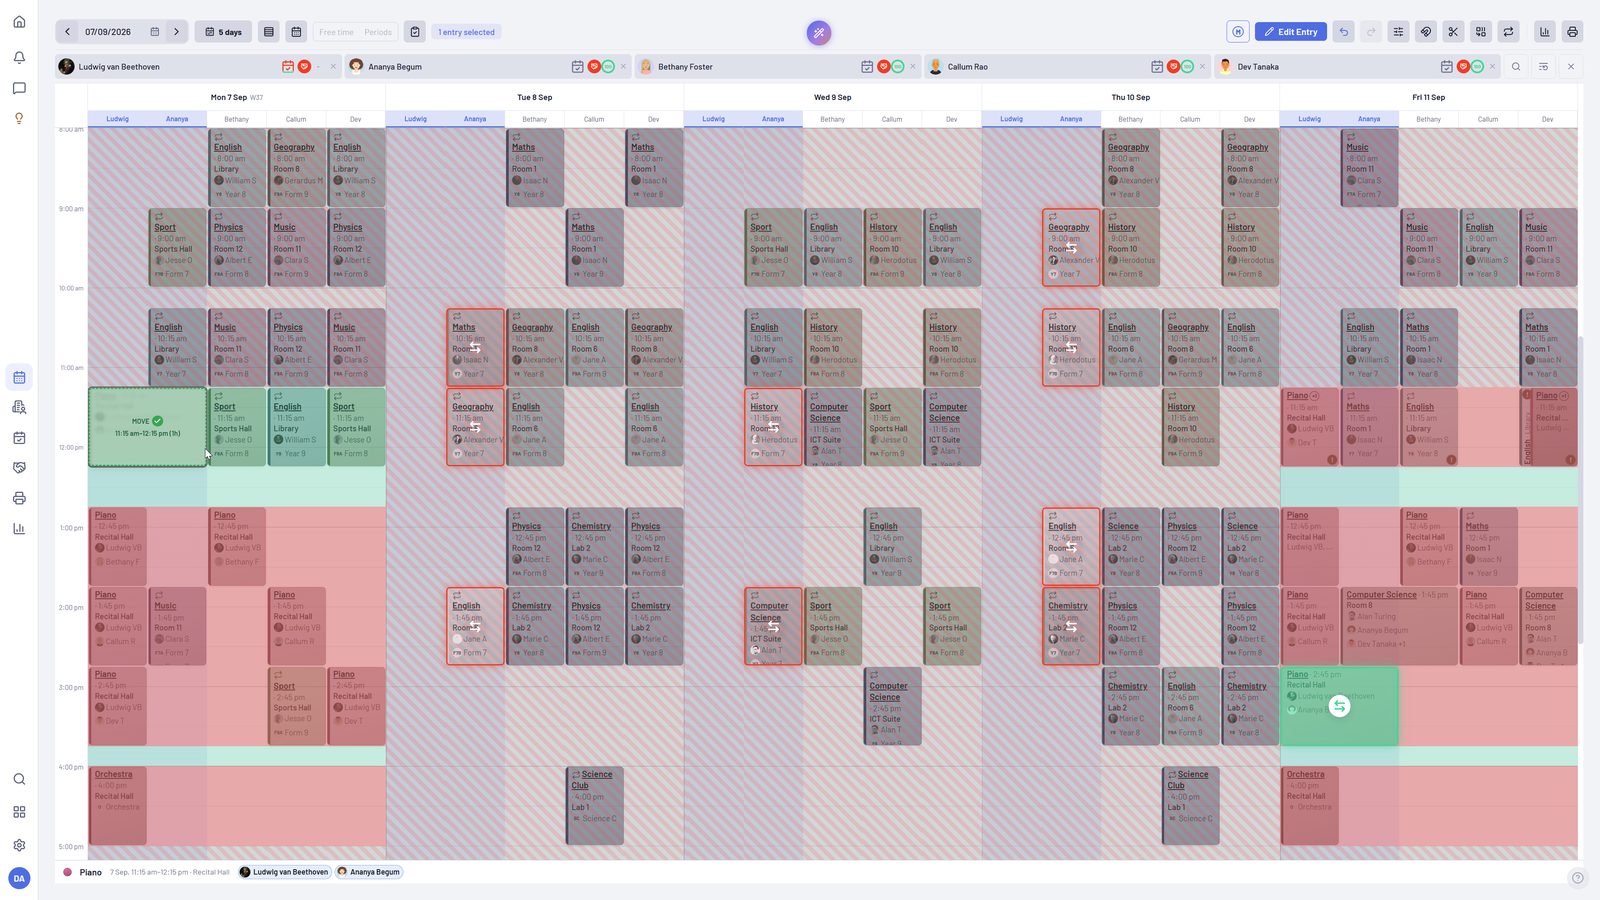Click the 1 entry selected badge
1600x900 pixels.
(466, 32)
